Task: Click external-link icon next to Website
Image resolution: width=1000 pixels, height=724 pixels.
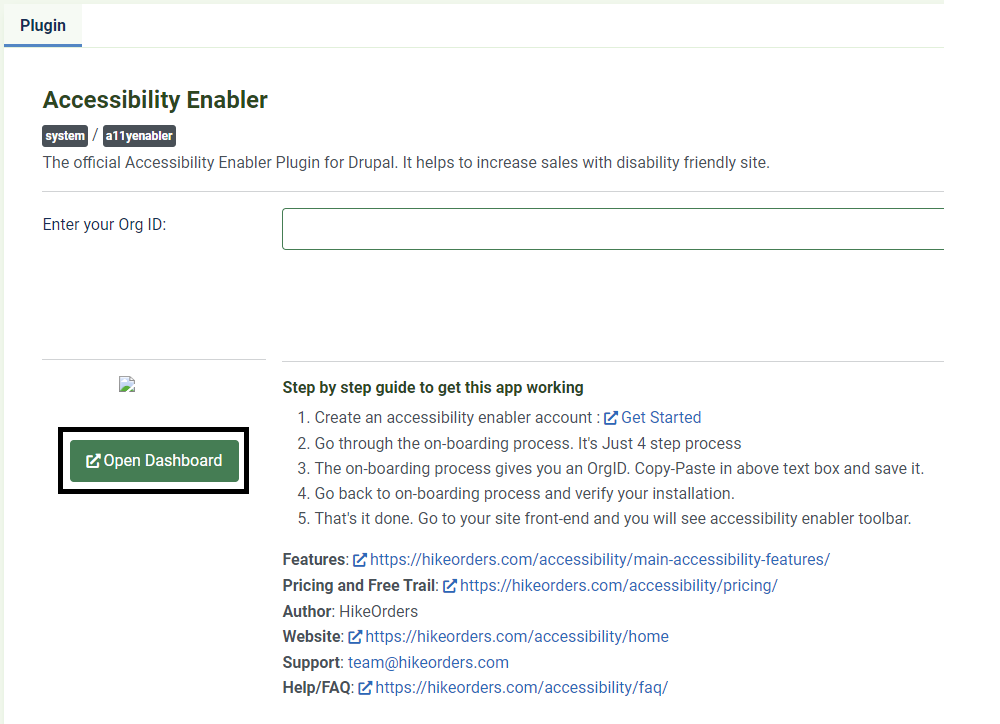Action: pyautogui.click(x=355, y=637)
